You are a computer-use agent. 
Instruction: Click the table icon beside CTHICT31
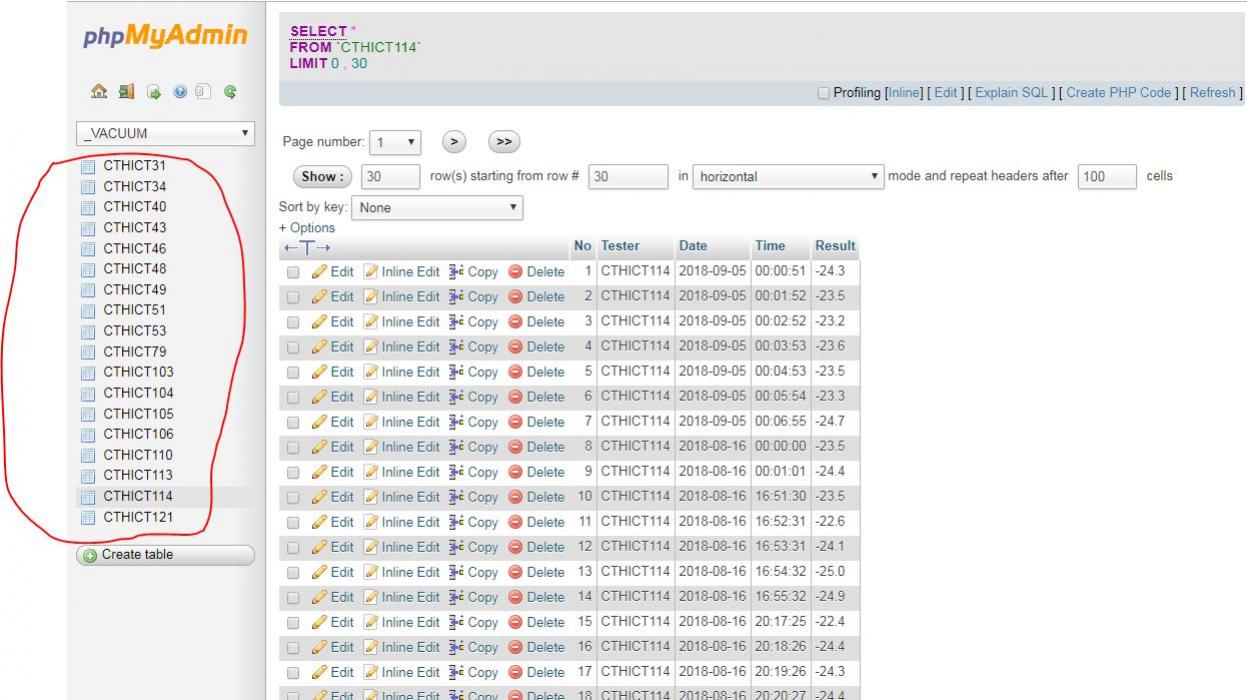[x=87, y=166]
